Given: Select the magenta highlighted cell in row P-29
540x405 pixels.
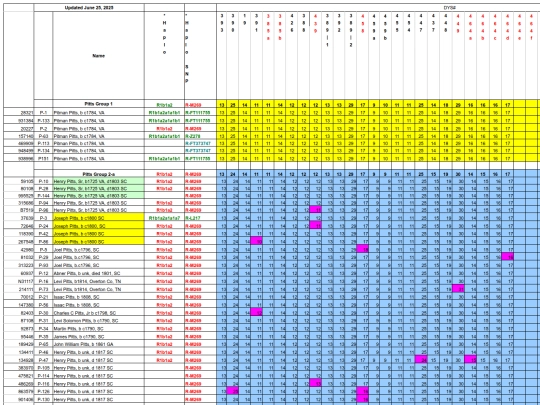Looking at the screenshot, I should click(x=508, y=257).
